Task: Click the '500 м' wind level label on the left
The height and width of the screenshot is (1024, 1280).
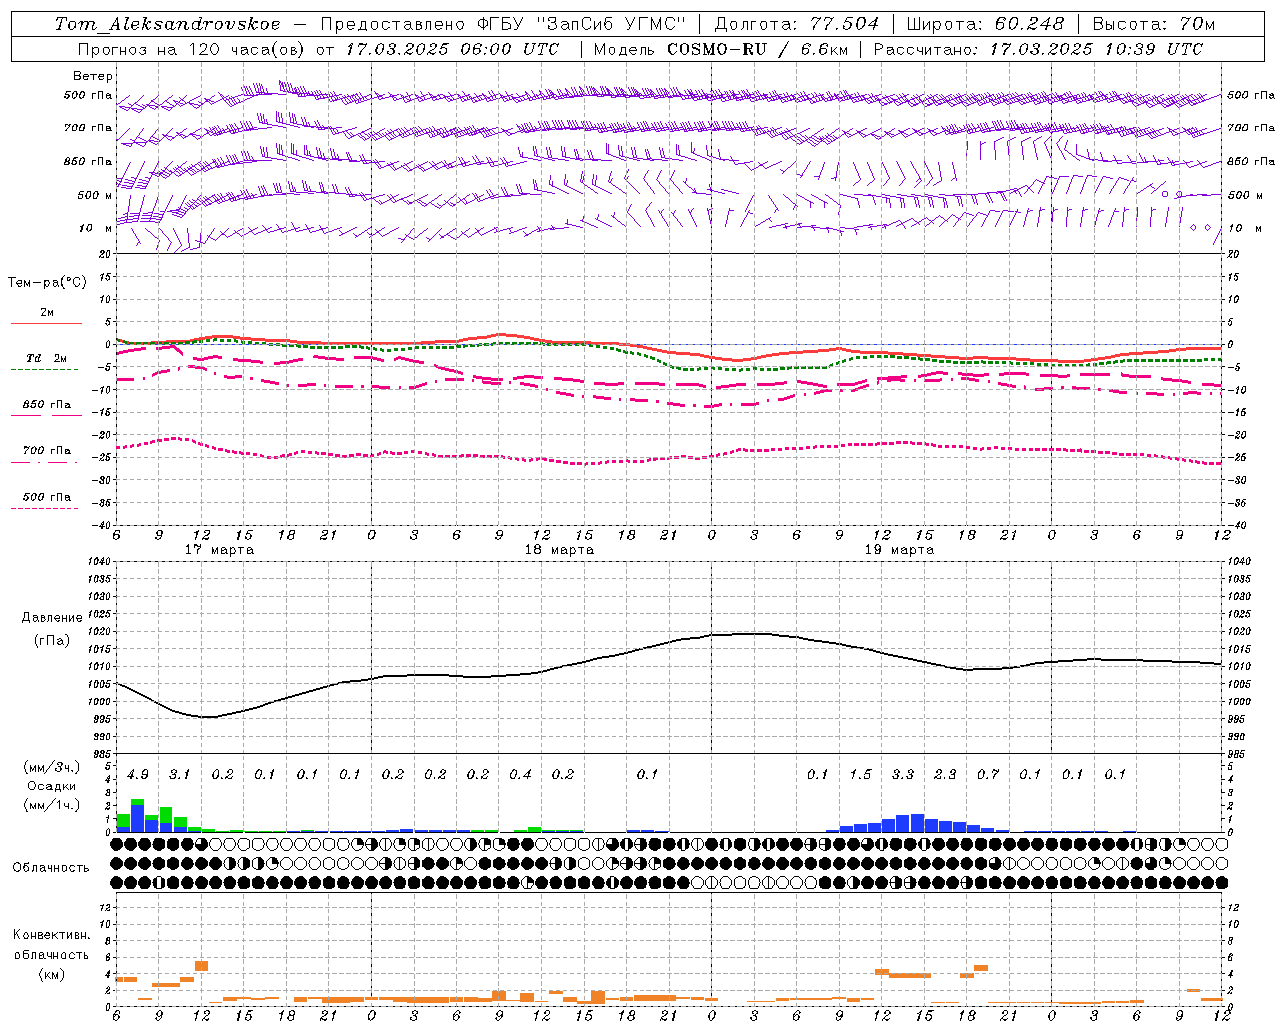Action: (95, 195)
